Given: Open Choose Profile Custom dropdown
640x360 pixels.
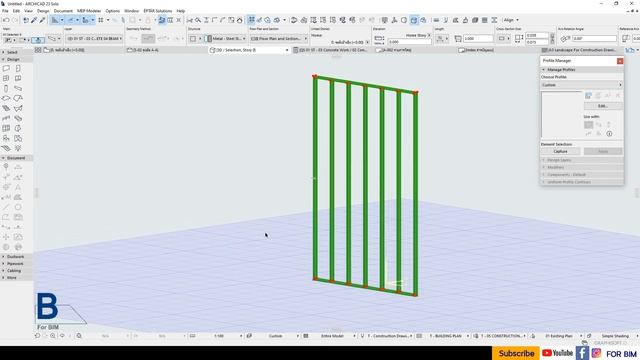Looking at the screenshot, I should point(582,84).
